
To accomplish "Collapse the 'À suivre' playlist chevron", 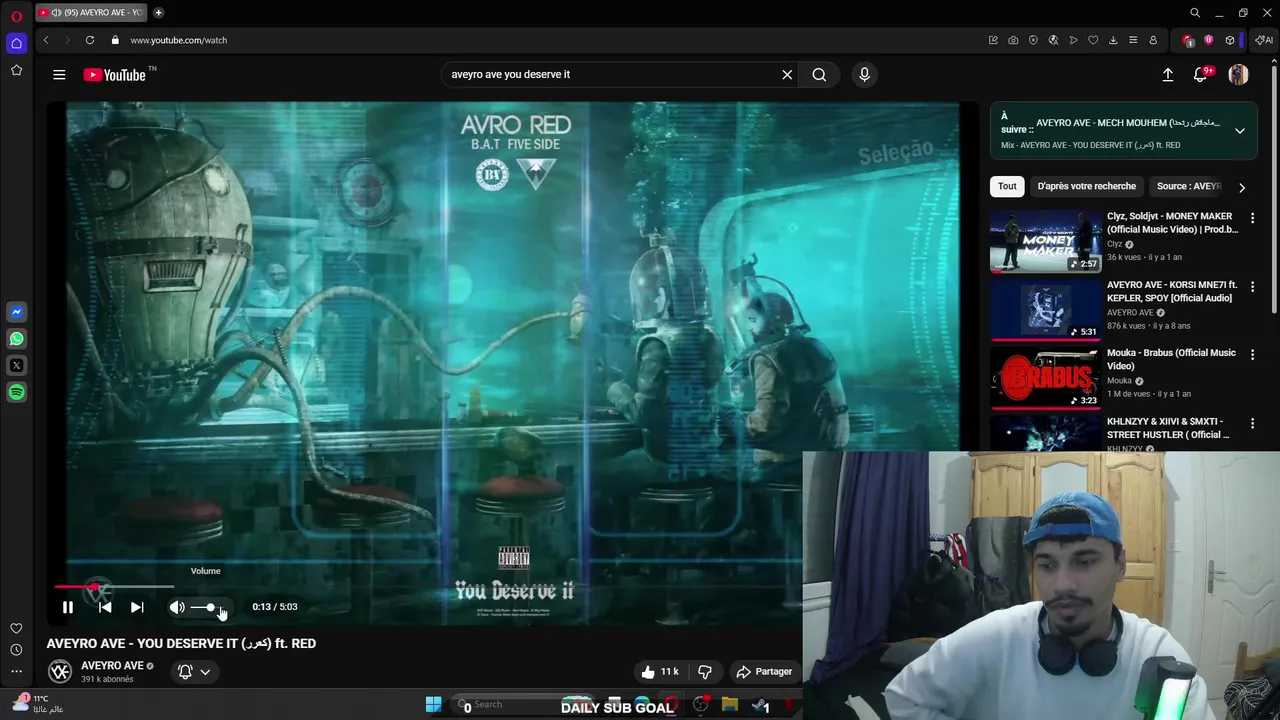I will click(x=1239, y=131).
